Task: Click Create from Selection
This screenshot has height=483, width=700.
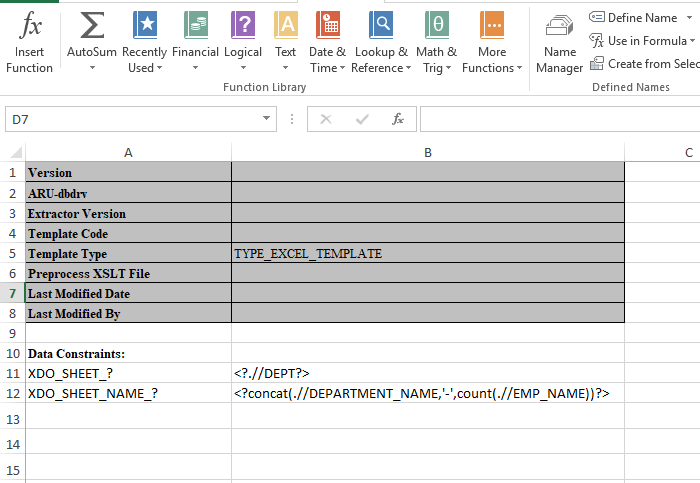Action: tap(645, 64)
